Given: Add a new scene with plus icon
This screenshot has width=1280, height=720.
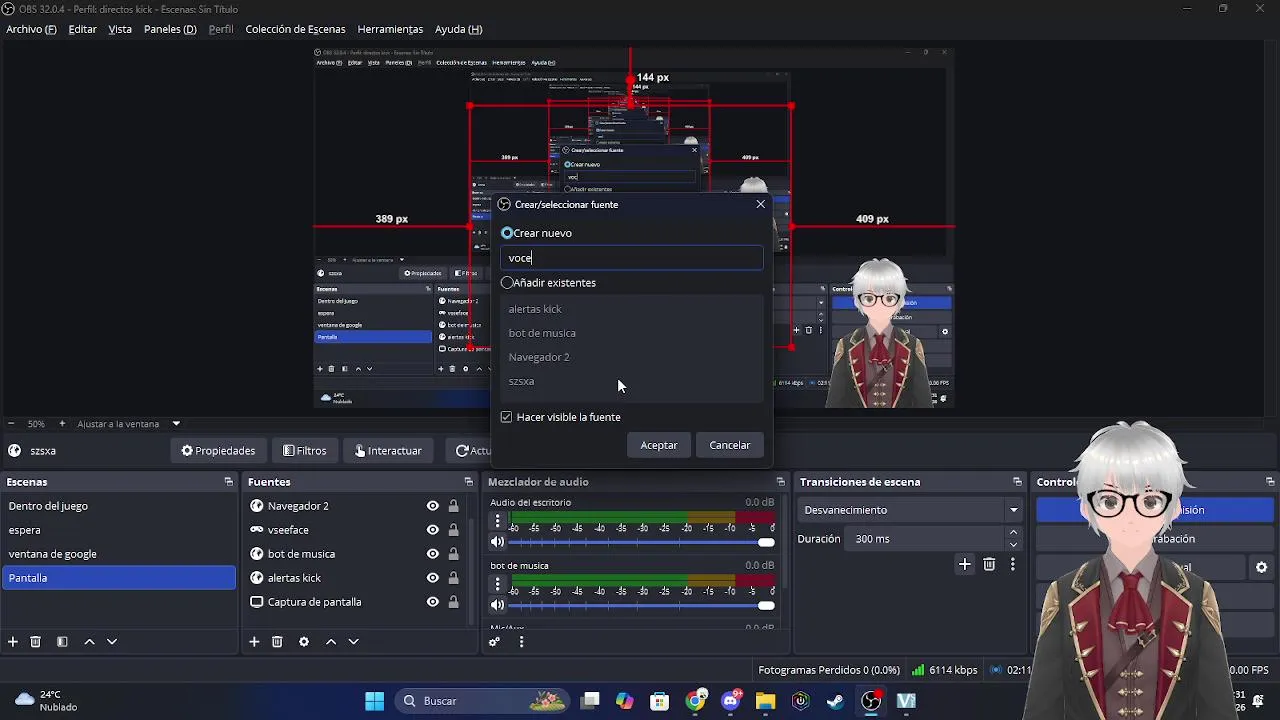Looking at the screenshot, I should [13, 642].
